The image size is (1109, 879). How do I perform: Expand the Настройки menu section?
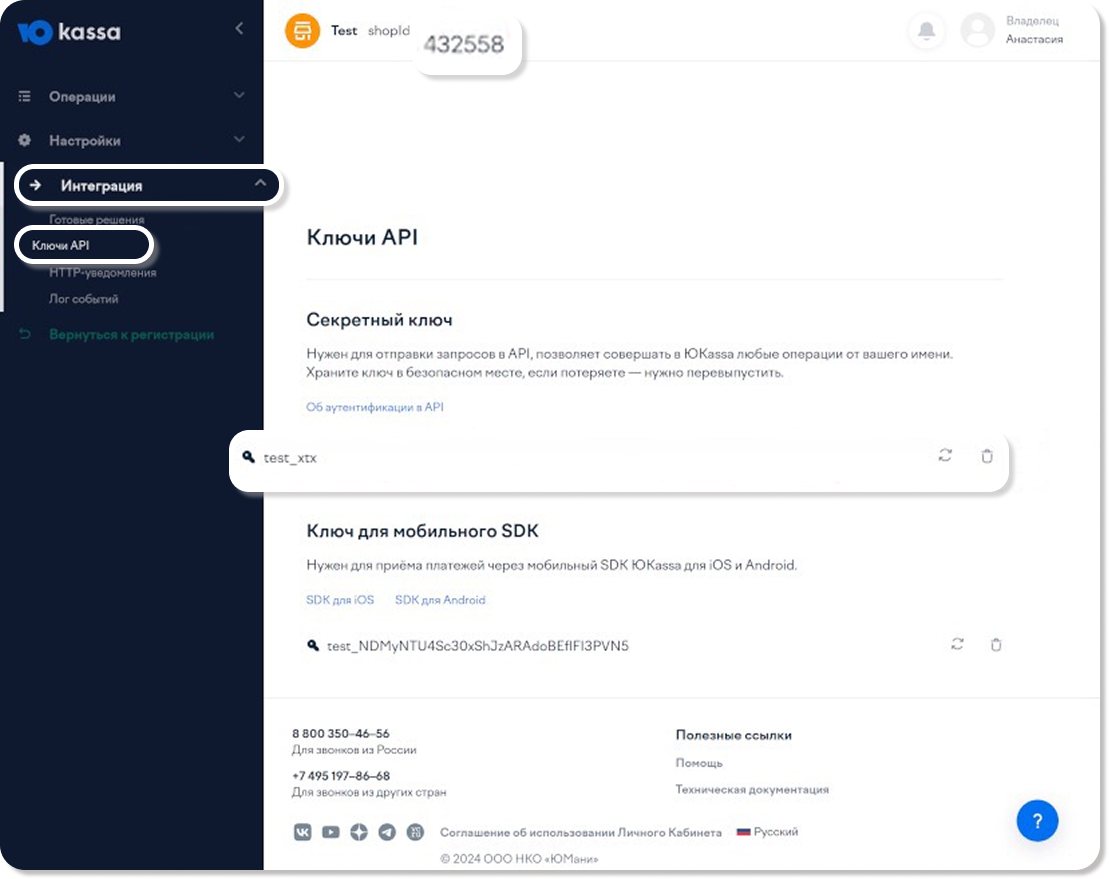pyautogui.click(x=238, y=140)
